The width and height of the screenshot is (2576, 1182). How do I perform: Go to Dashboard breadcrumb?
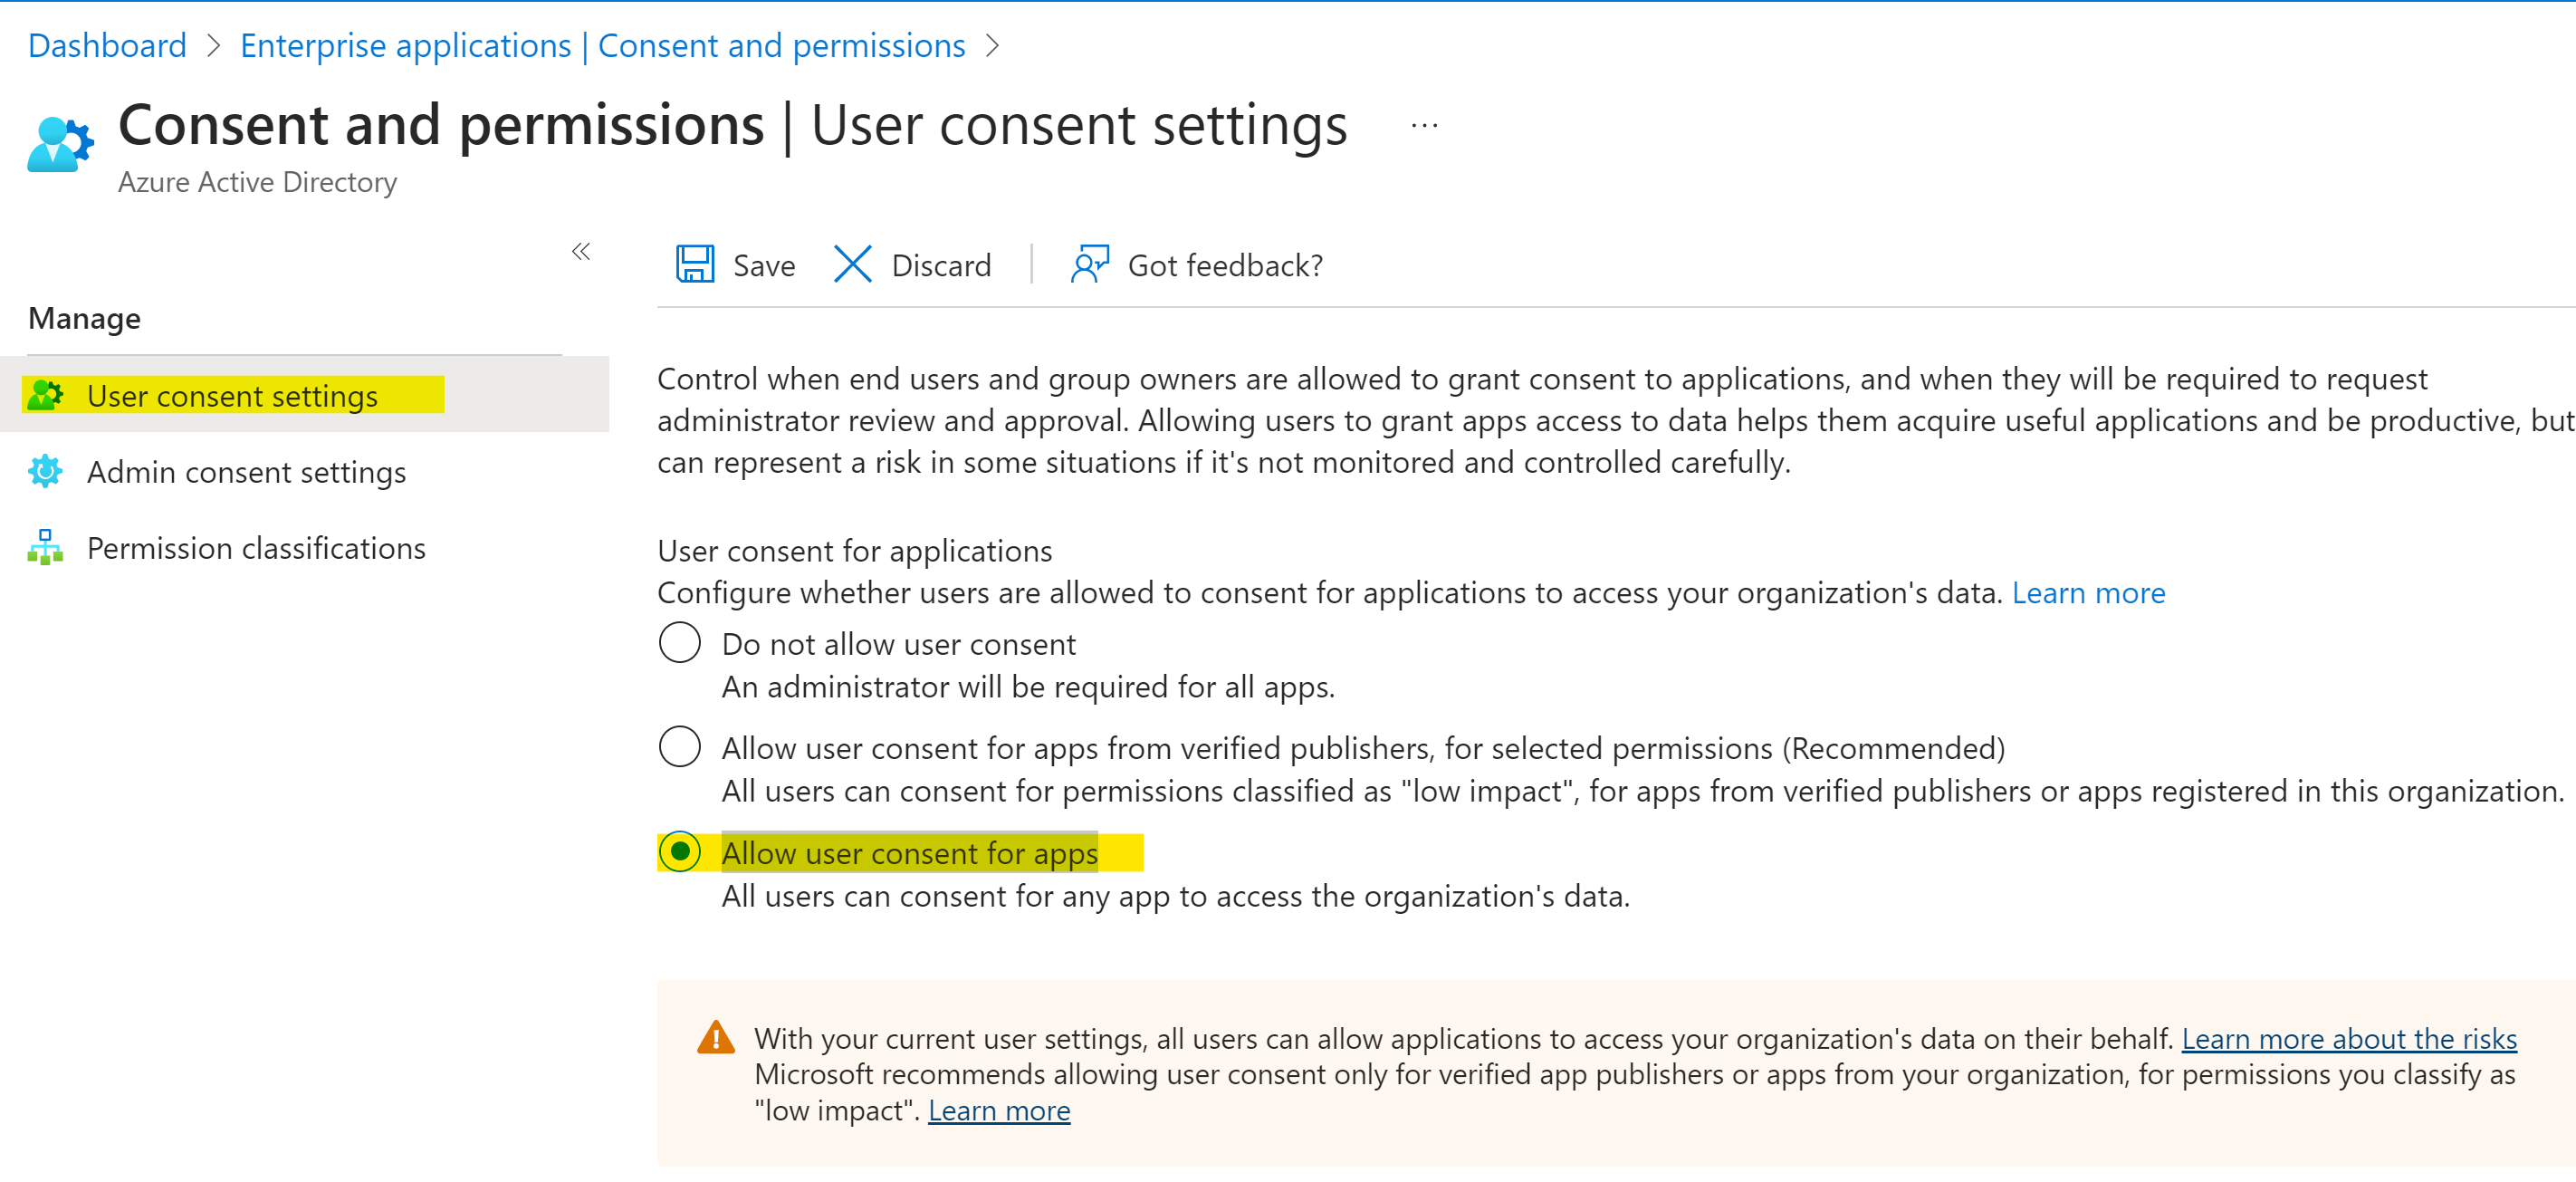point(107,46)
